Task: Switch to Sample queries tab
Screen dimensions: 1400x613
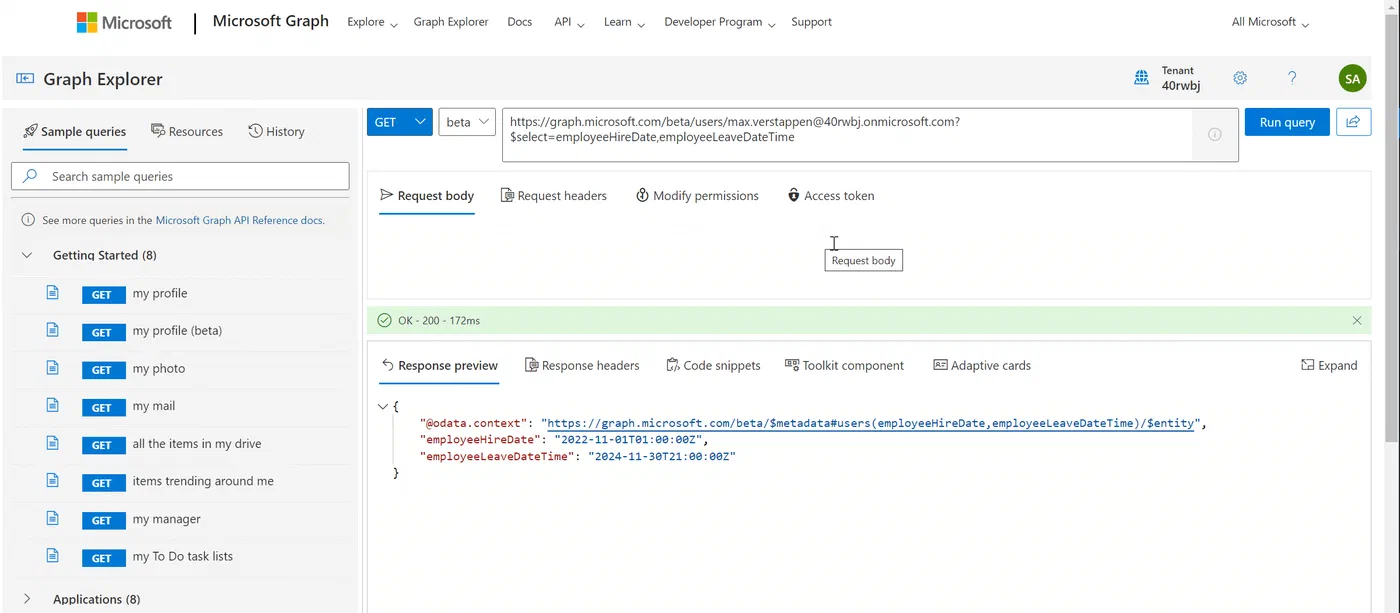Action: pos(75,131)
